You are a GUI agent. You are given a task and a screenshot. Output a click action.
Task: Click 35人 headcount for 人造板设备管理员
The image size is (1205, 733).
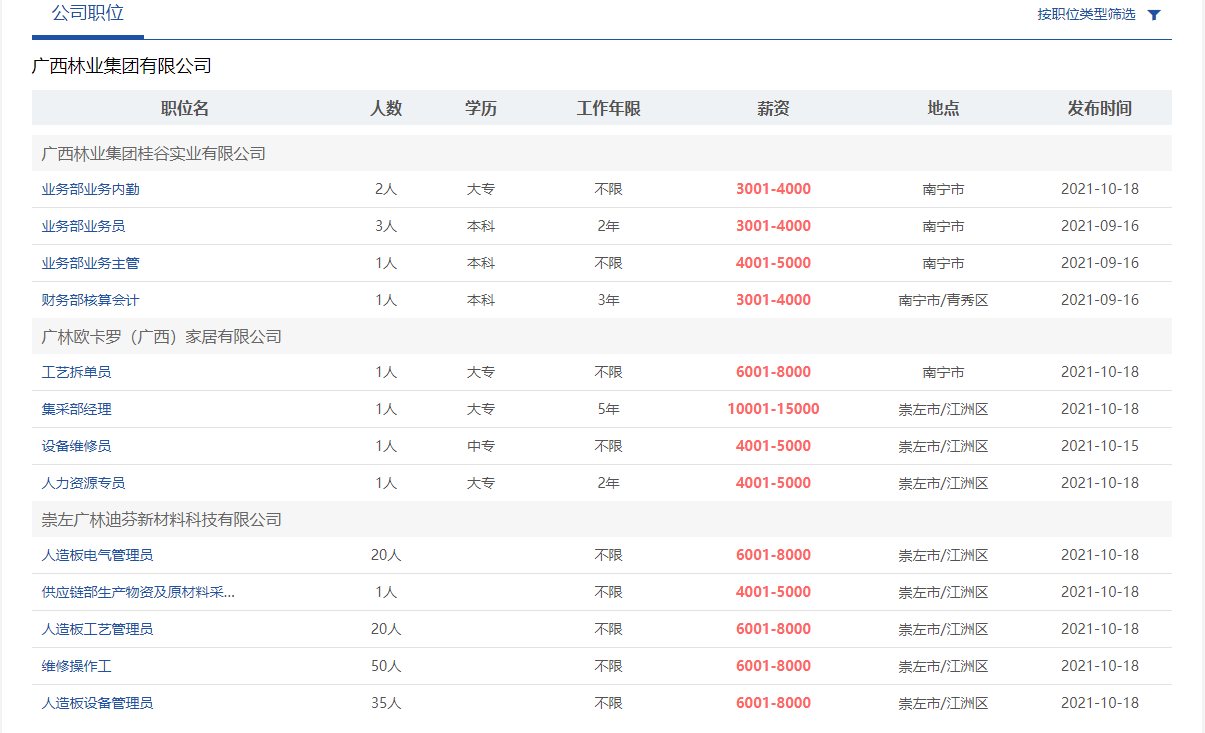(386, 703)
